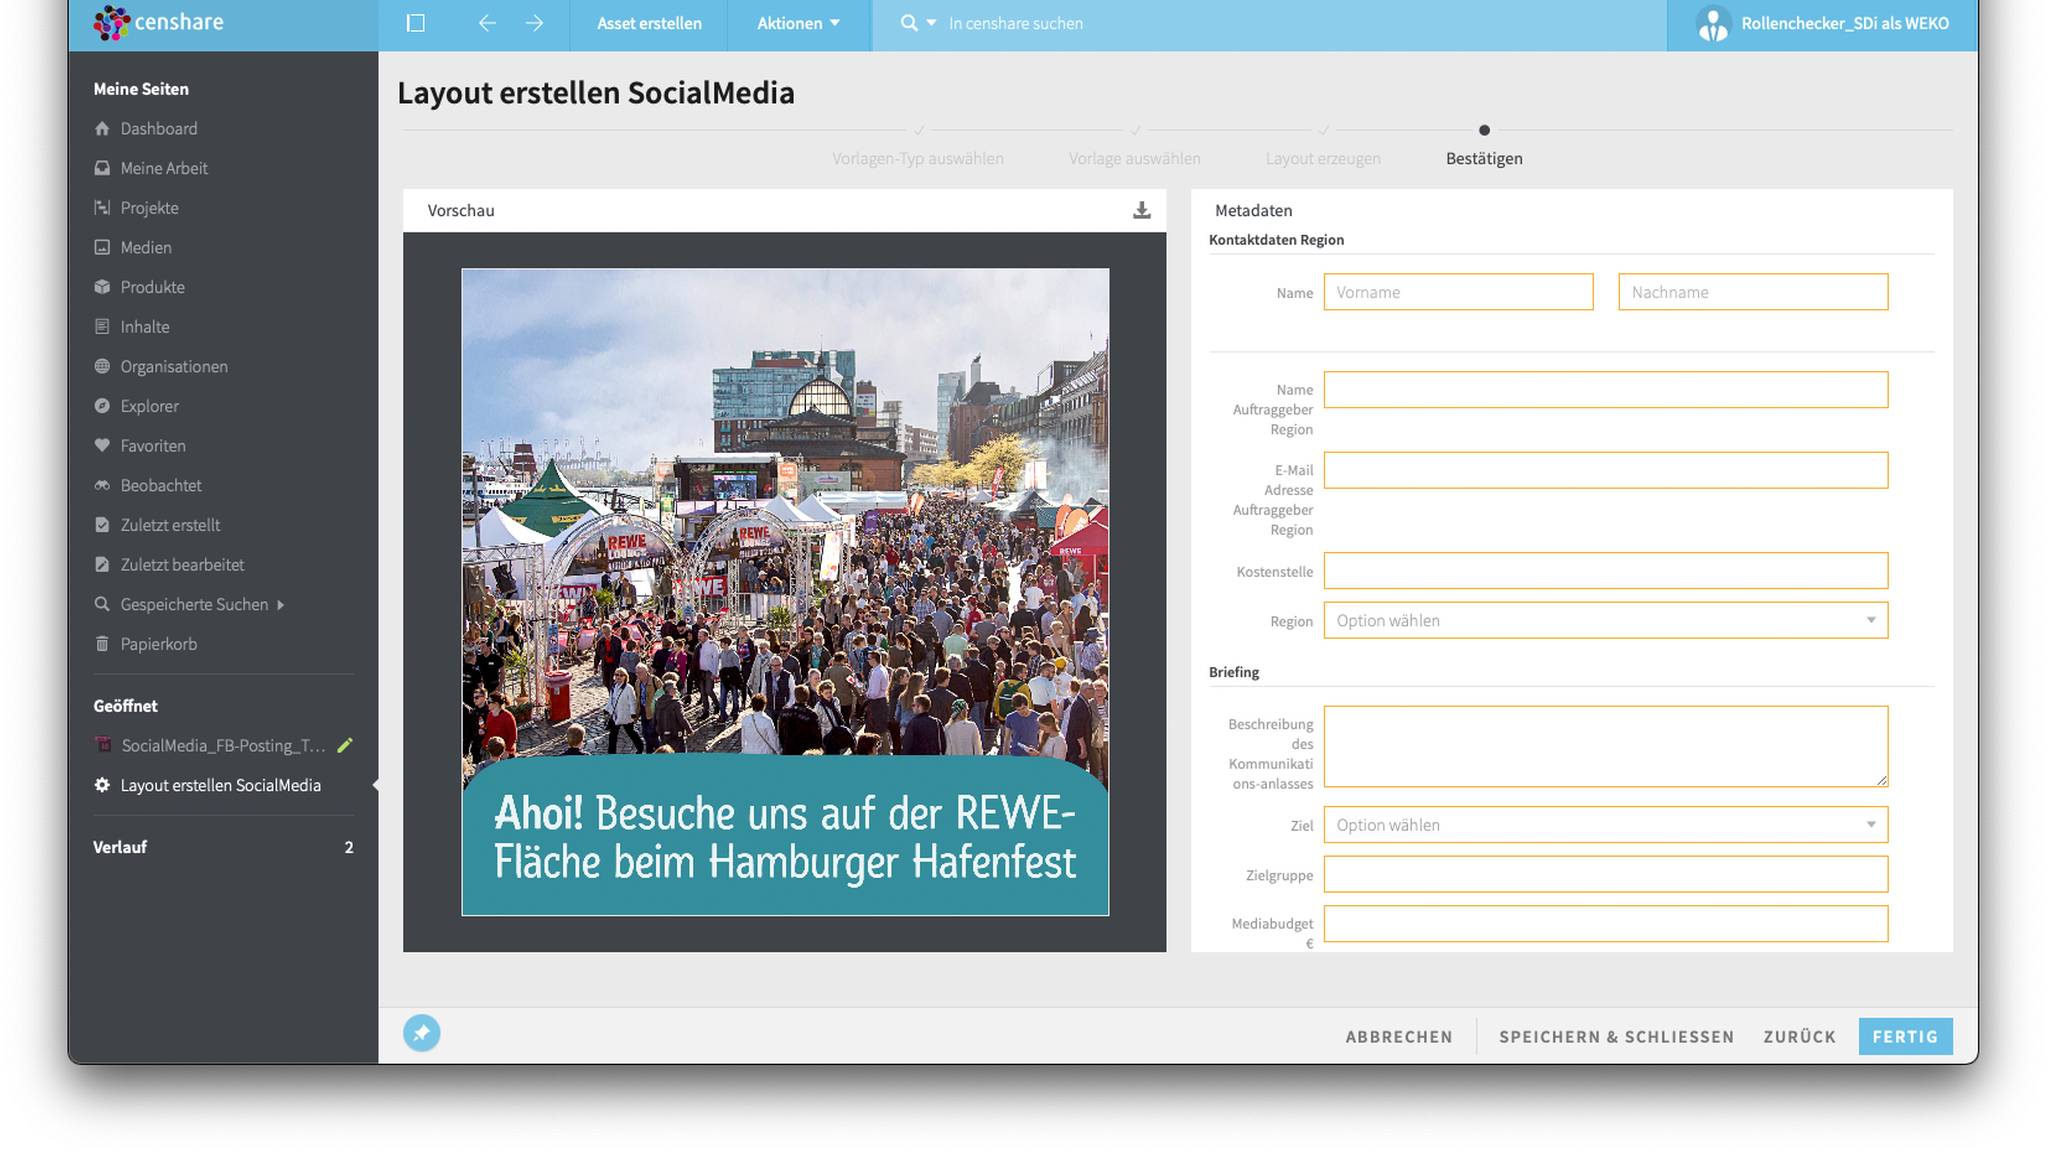
Task: Click the Vorname input field
Action: [x=1458, y=292]
